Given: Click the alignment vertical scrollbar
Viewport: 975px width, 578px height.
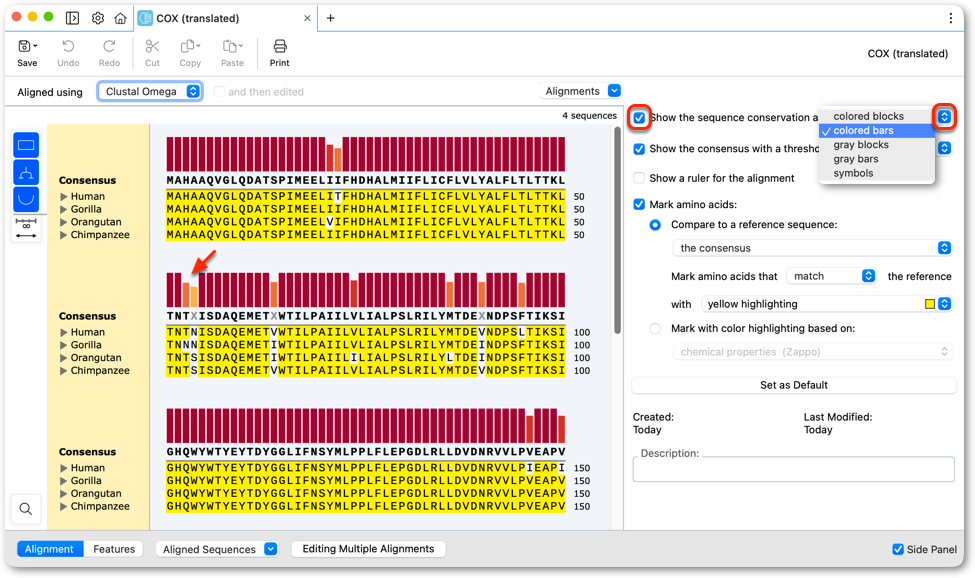Looking at the screenshot, I should pos(617,230).
